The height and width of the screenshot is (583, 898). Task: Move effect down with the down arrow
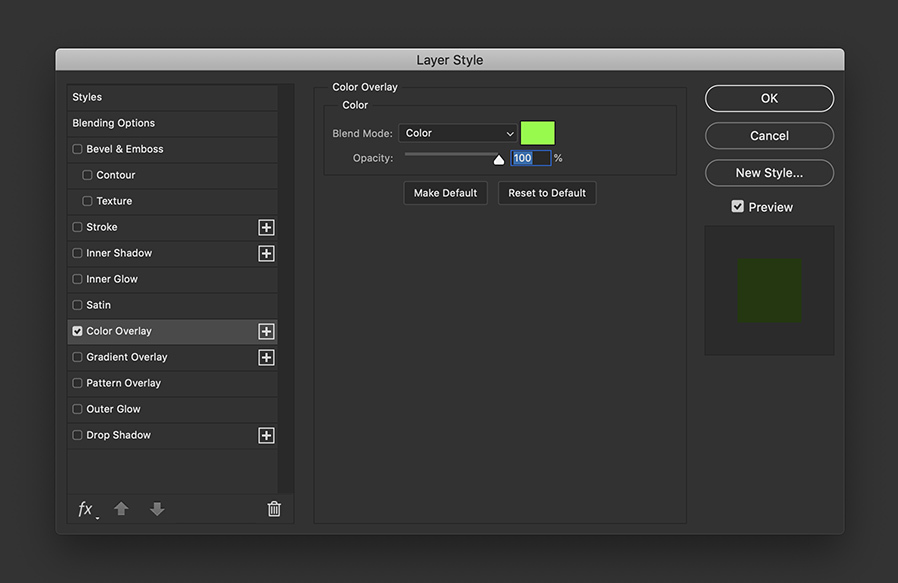157,509
